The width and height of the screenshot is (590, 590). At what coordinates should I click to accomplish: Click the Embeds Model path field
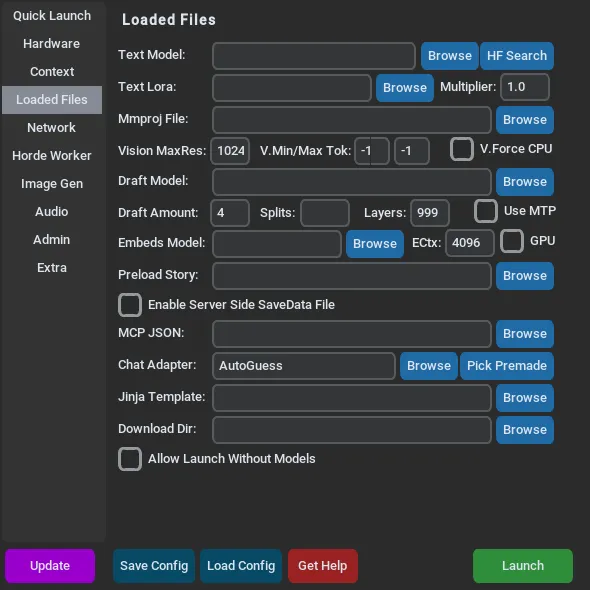[277, 244]
